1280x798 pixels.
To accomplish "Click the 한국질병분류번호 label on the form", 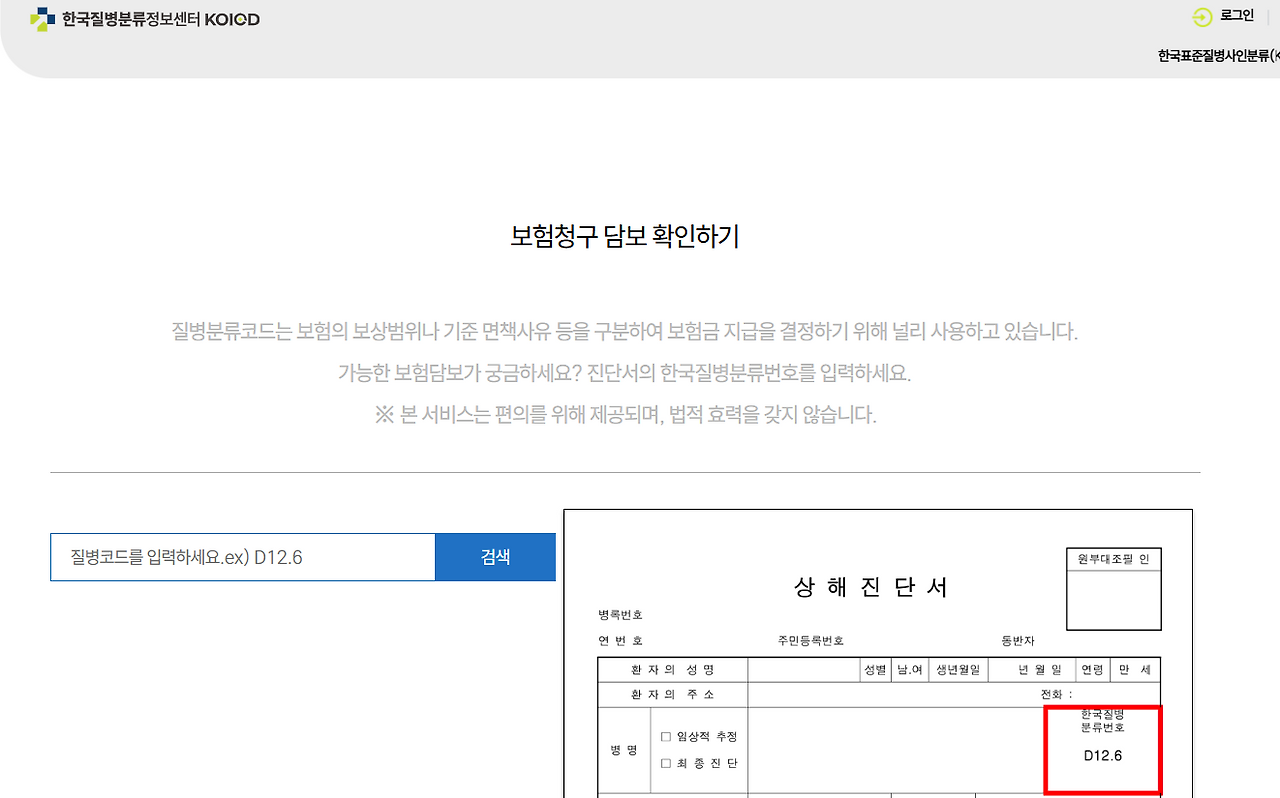I will coord(1102,721).
